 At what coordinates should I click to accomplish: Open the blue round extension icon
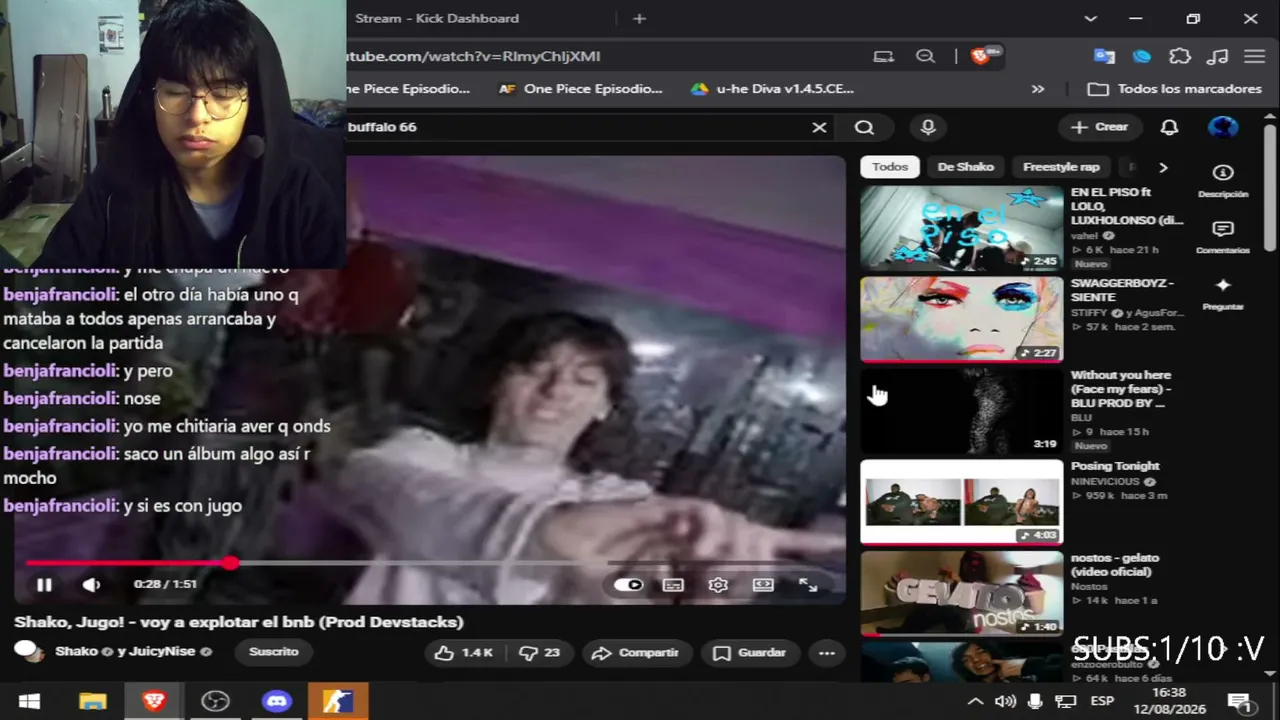[1142, 56]
